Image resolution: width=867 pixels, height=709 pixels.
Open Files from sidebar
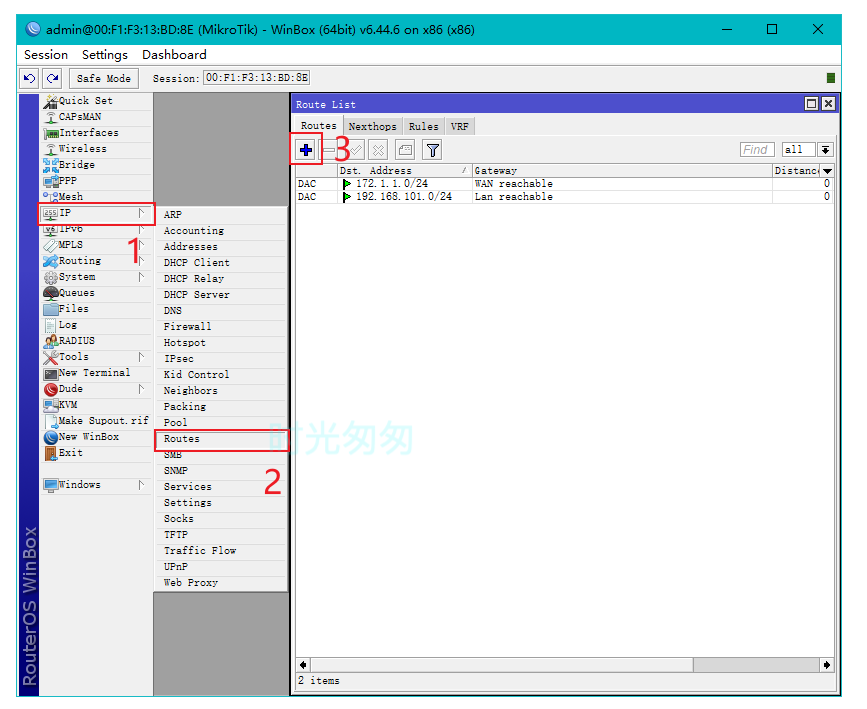[x=96, y=309]
